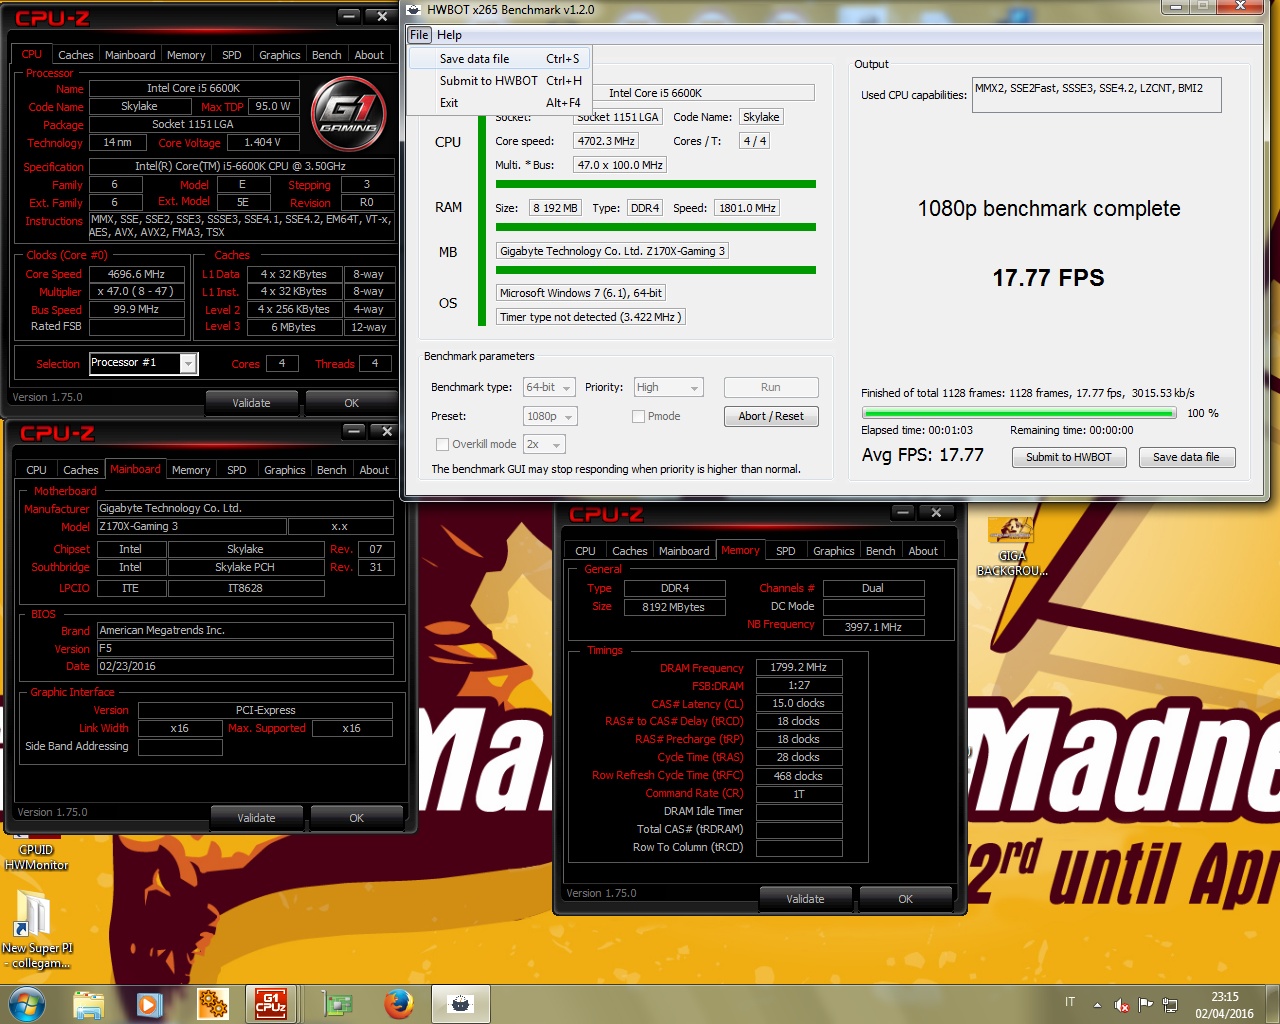
Task: Open Windows Explorer from the taskbar
Action: click(x=88, y=1004)
